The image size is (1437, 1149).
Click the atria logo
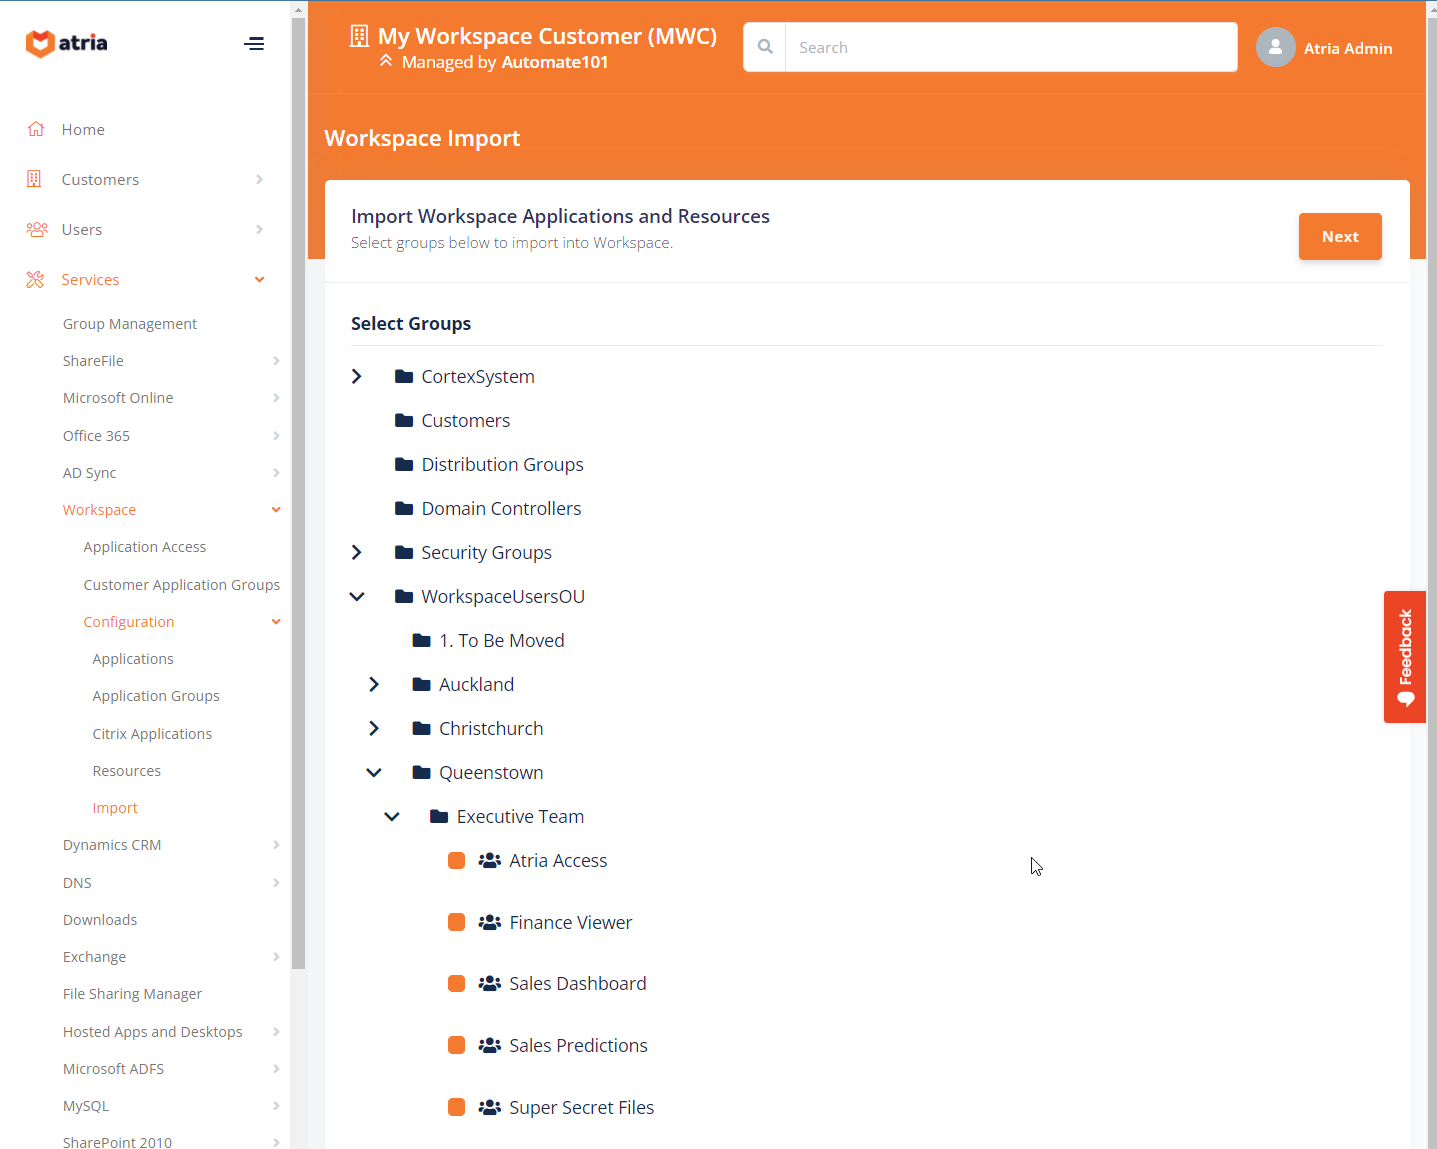coord(67,43)
